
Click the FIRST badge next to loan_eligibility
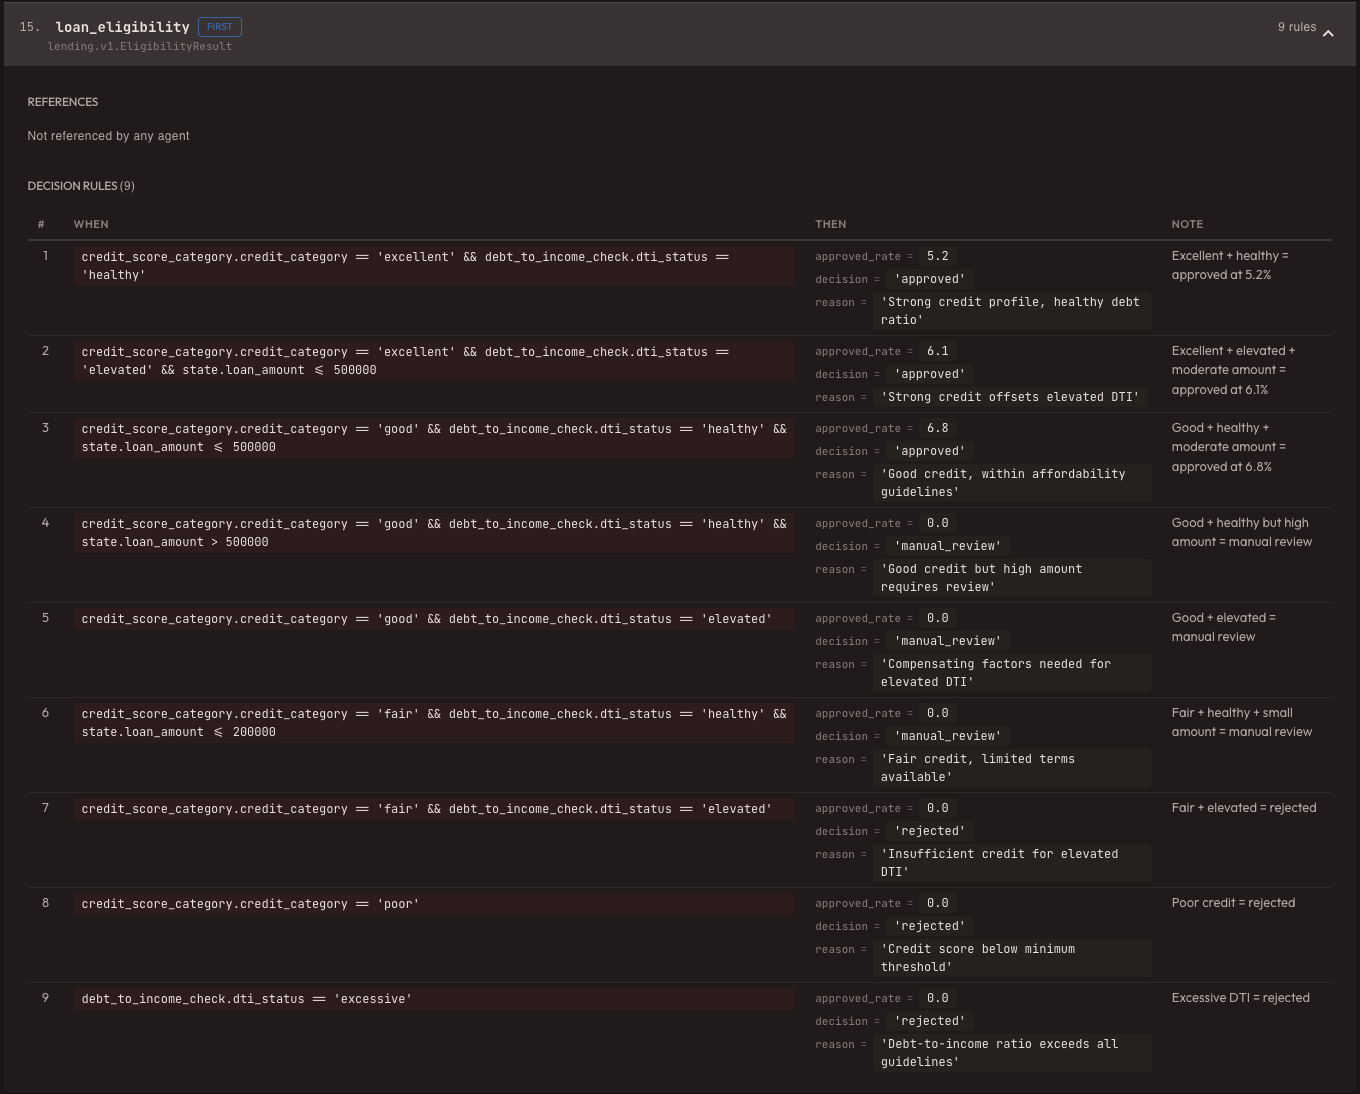[x=219, y=27]
